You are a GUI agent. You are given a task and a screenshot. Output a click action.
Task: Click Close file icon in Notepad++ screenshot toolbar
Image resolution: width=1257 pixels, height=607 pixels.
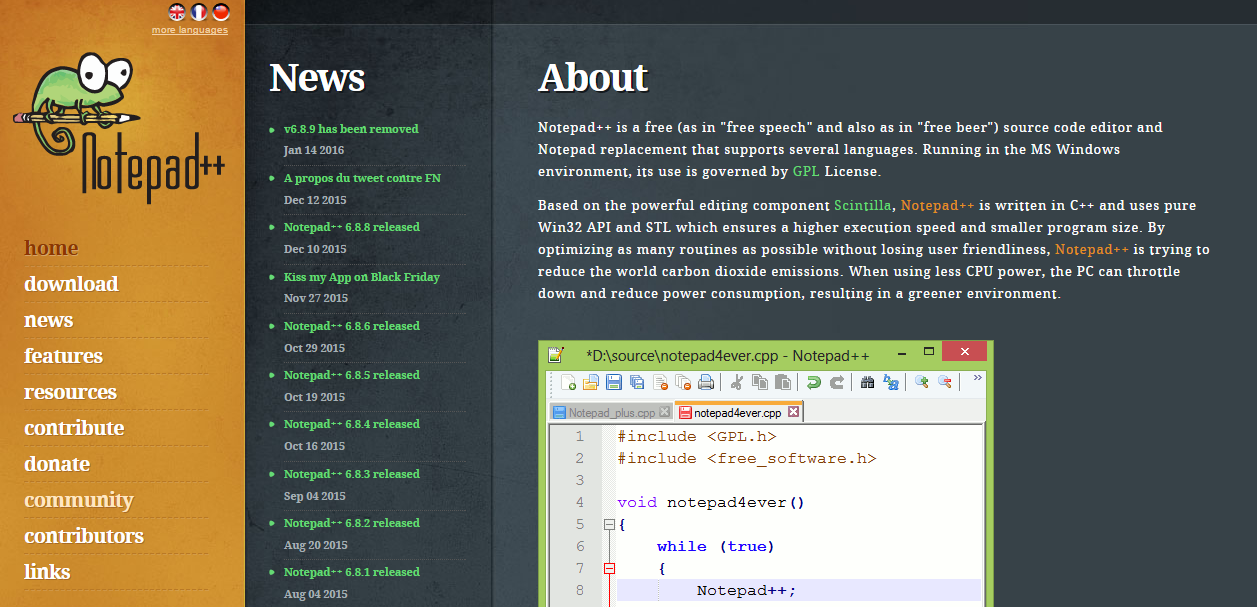[660, 382]
